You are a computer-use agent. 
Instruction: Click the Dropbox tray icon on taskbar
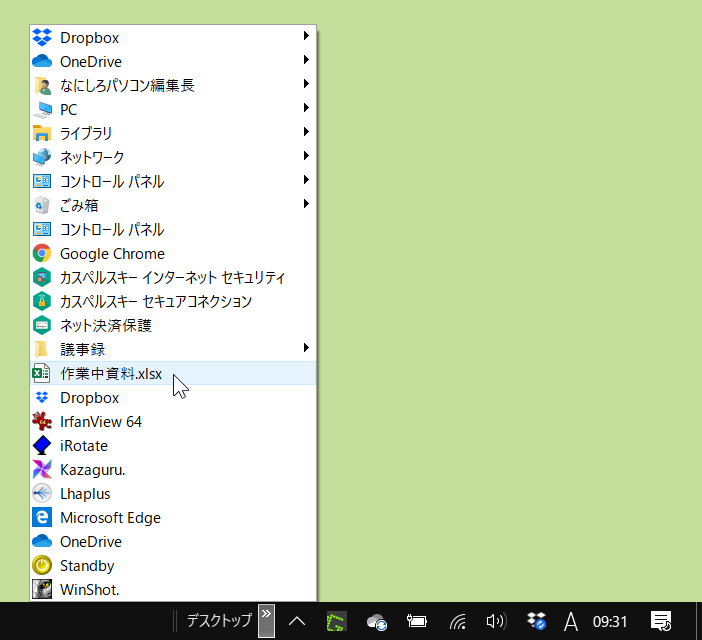coord(536,621)
